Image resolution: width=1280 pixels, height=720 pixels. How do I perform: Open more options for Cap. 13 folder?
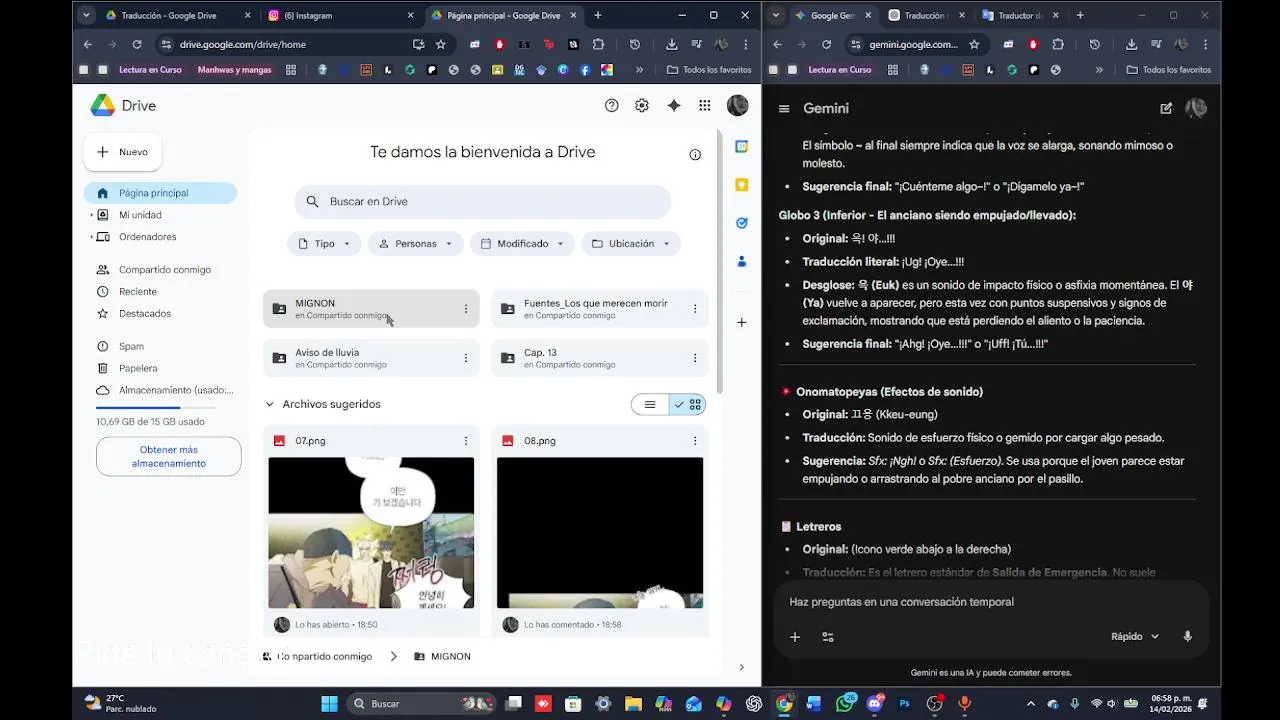[695, 358]
